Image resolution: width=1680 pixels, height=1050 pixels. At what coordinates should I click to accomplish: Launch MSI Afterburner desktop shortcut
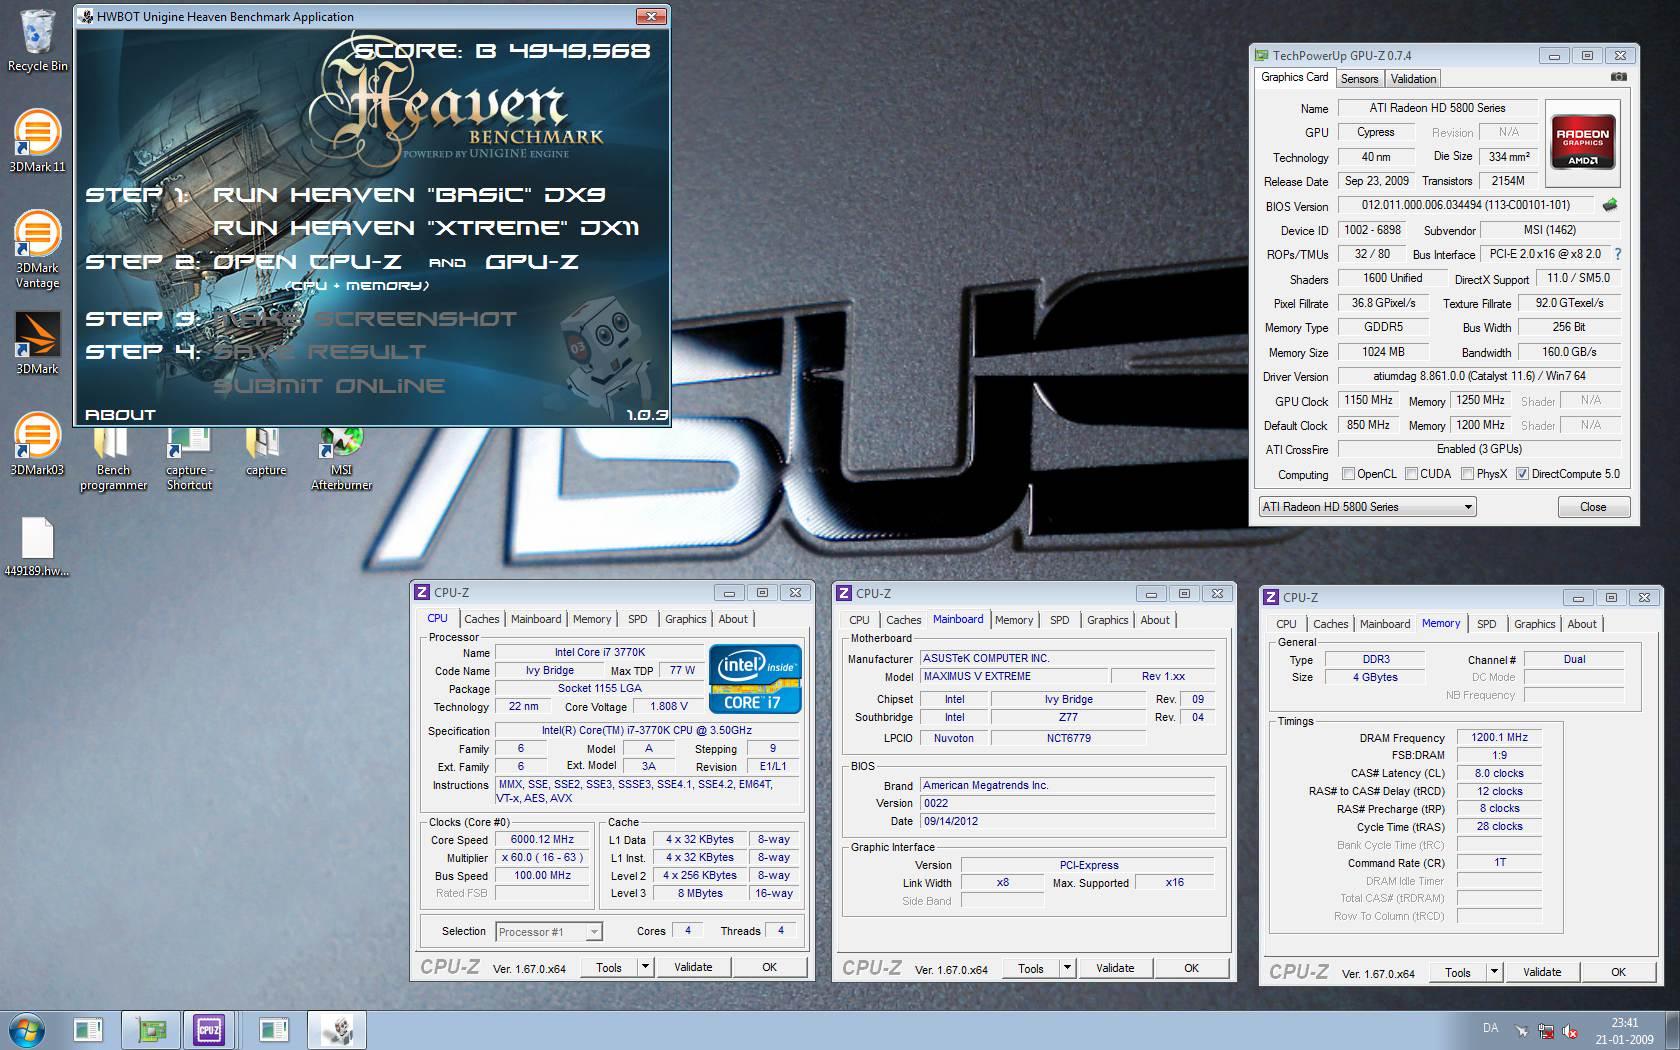[x=341, y=459]
